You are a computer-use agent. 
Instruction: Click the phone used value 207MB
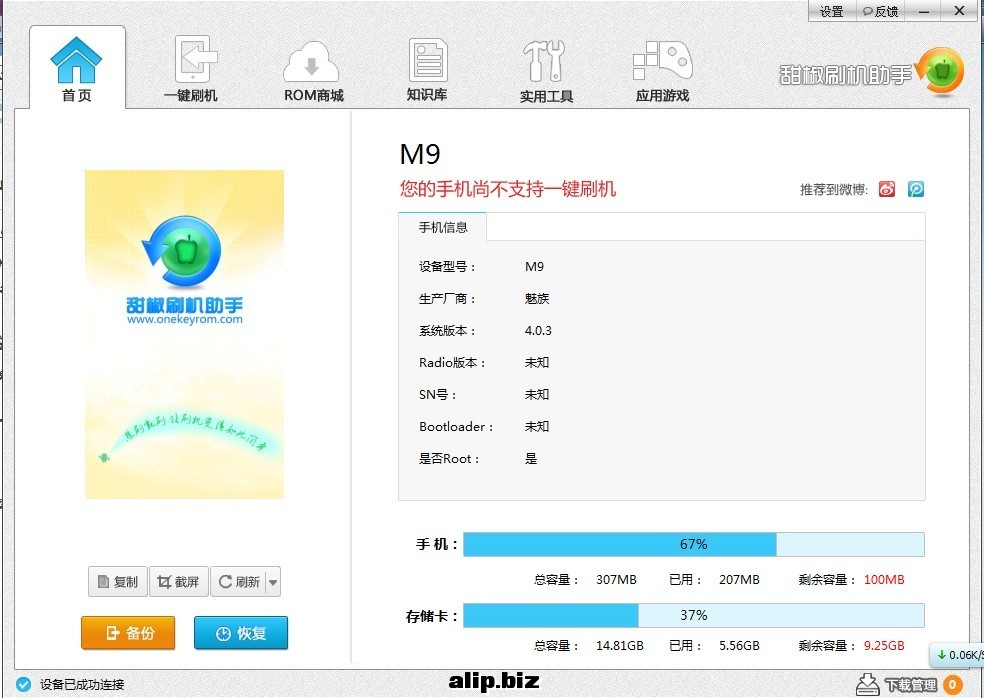point(739,579)
